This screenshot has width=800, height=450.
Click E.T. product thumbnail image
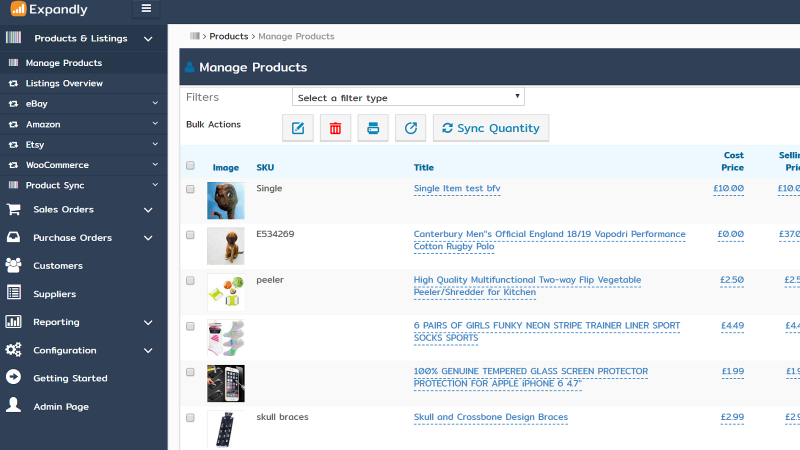pyautogui.click(x=226, y=201)
